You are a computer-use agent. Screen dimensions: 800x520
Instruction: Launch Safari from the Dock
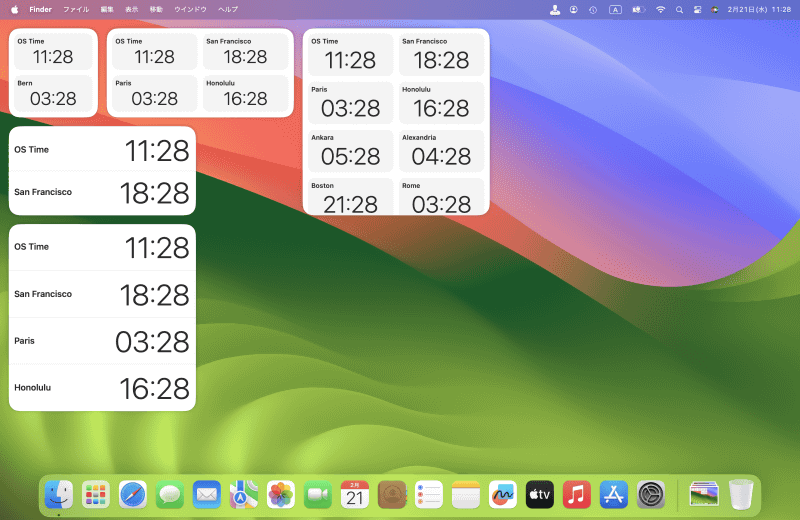(133, 494)
